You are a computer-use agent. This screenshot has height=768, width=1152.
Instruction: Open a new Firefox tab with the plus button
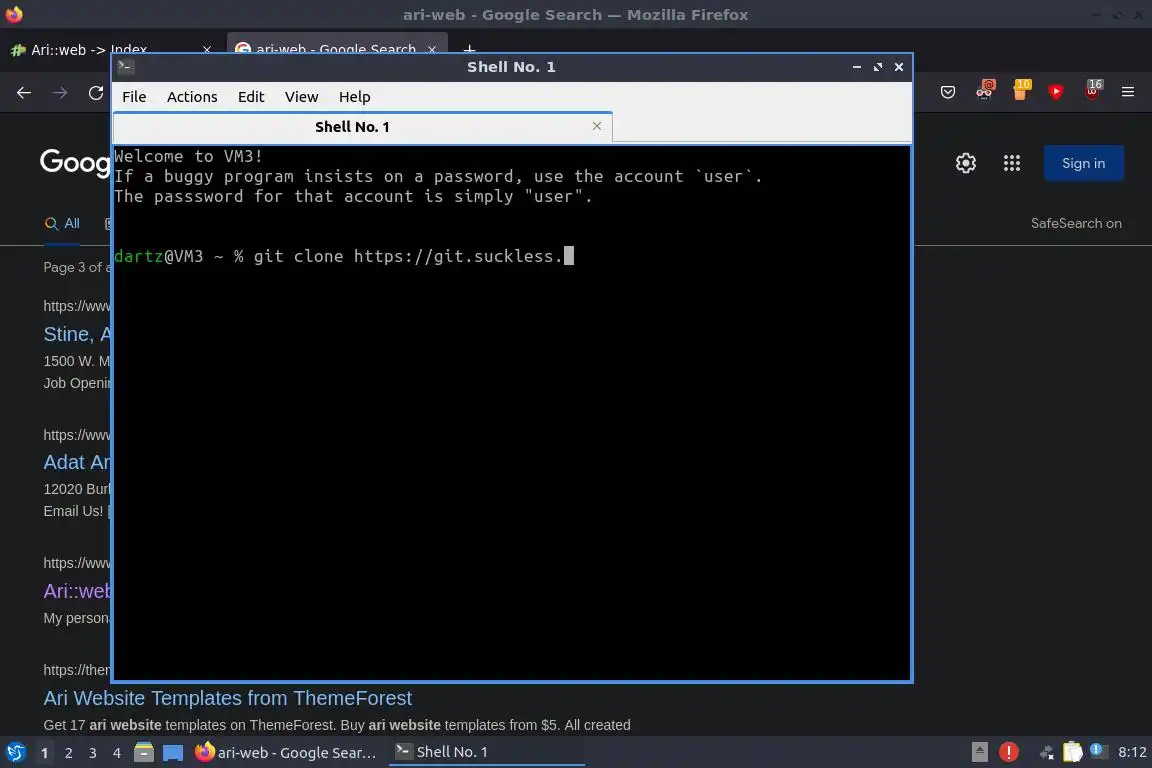(x=469, y=49)
